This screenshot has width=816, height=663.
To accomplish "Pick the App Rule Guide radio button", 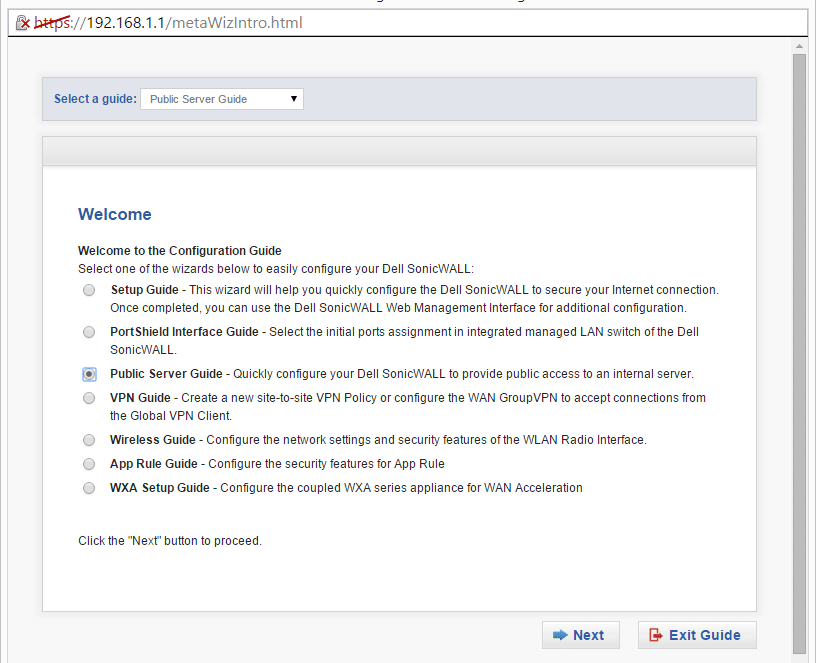I will [89, 464].
